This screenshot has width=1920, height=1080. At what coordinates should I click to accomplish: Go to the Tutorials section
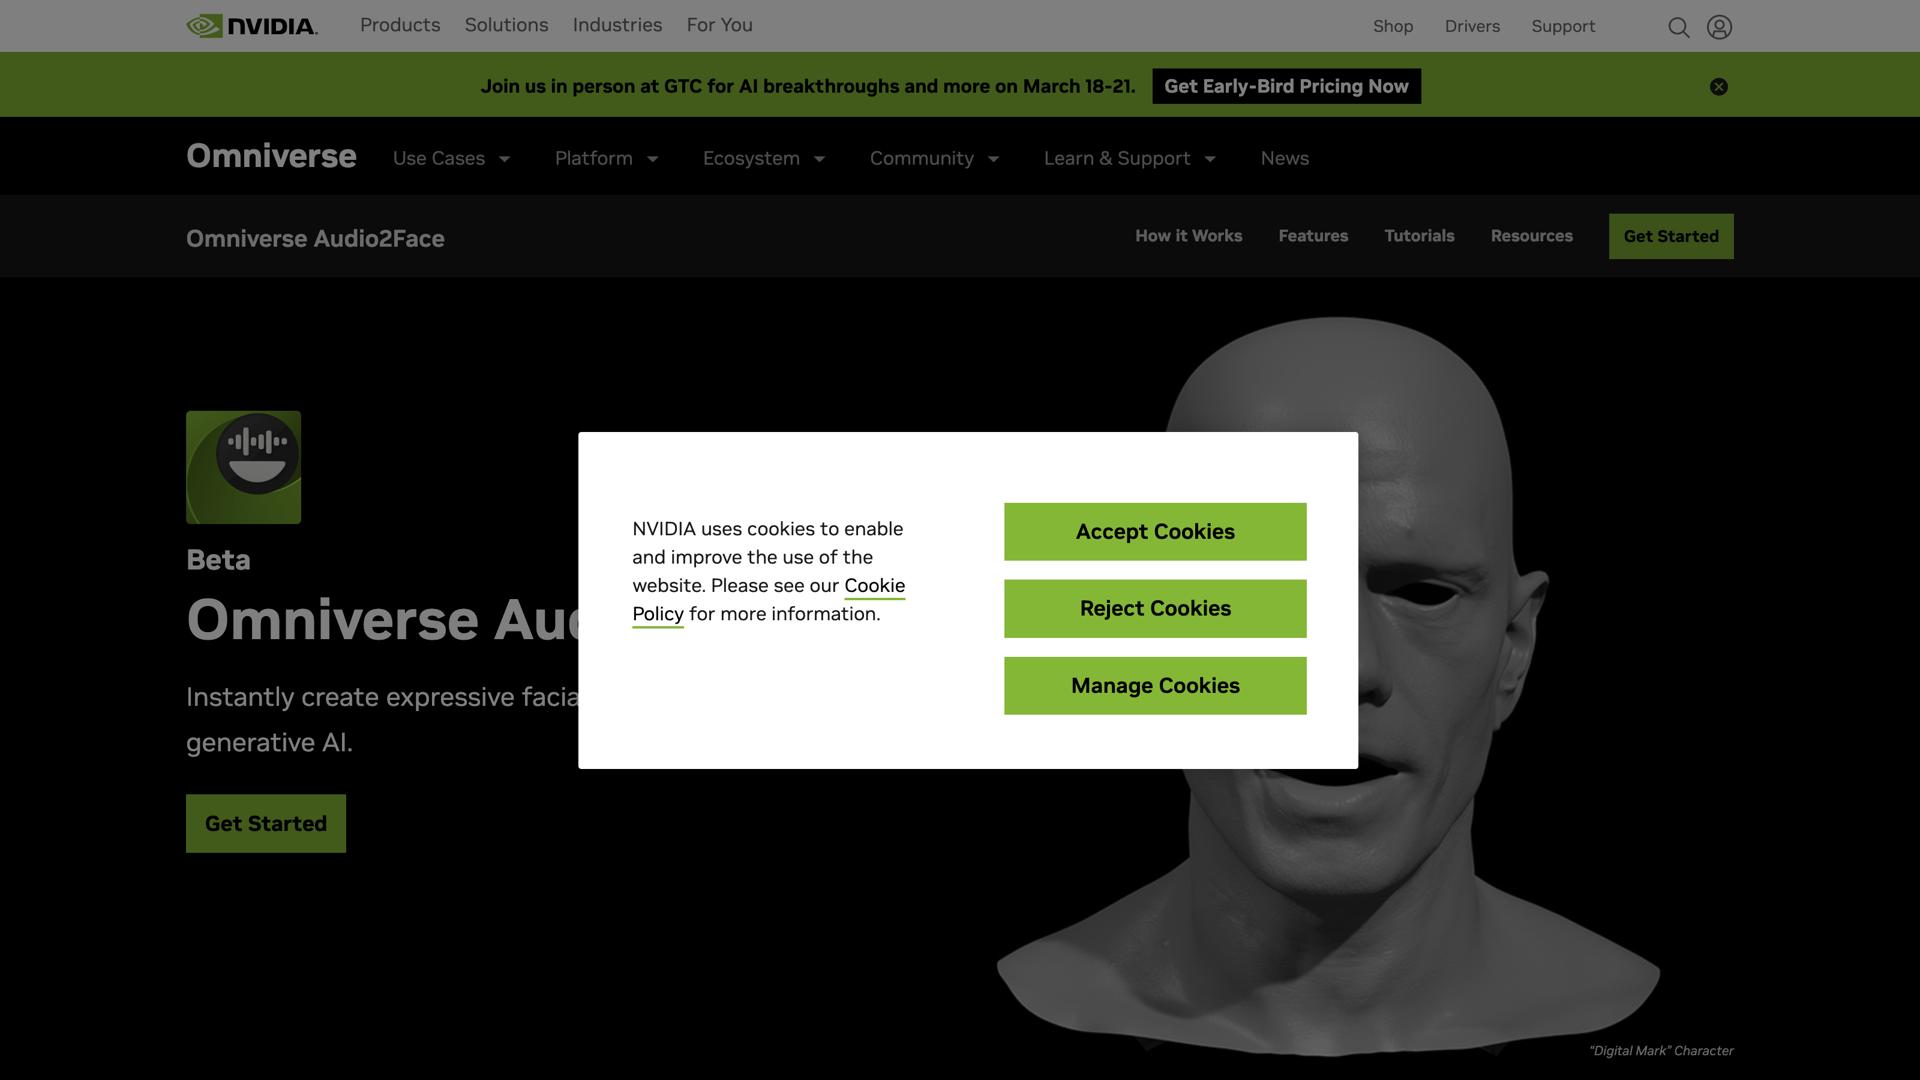coord(1419,236)
